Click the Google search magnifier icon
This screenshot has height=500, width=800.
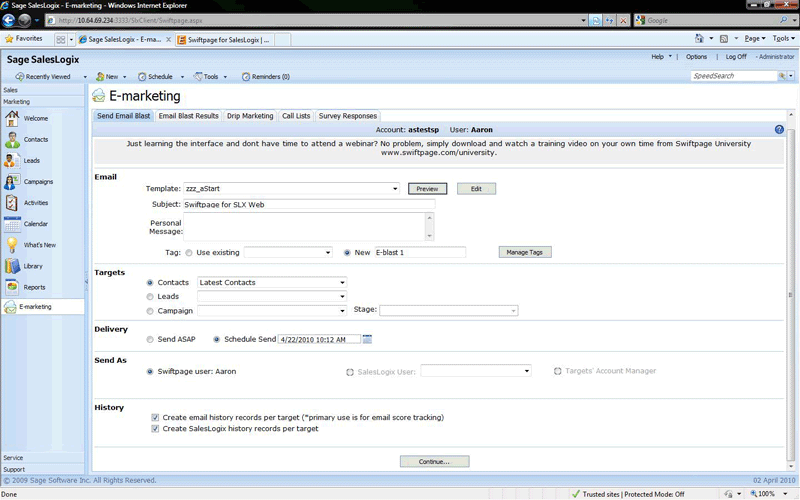point(784,20)
